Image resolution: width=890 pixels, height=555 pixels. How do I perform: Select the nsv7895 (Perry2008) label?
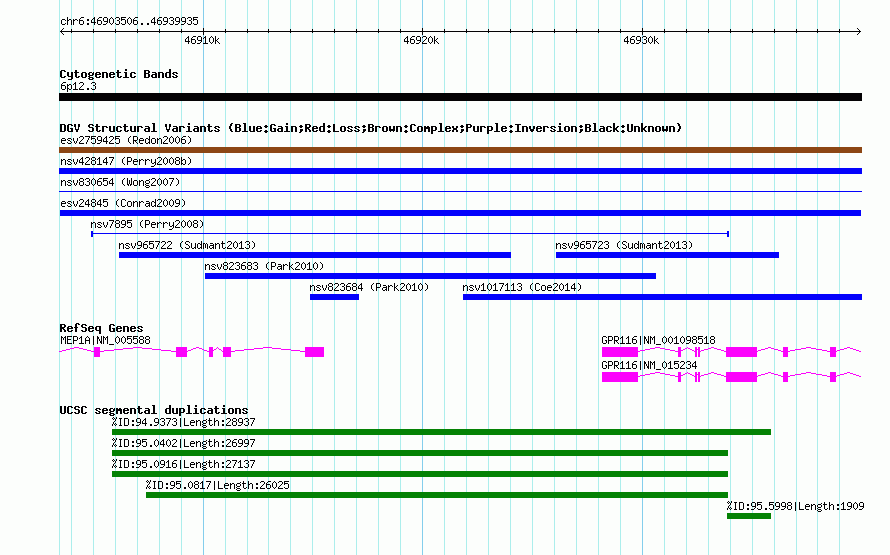coord(147,224)
